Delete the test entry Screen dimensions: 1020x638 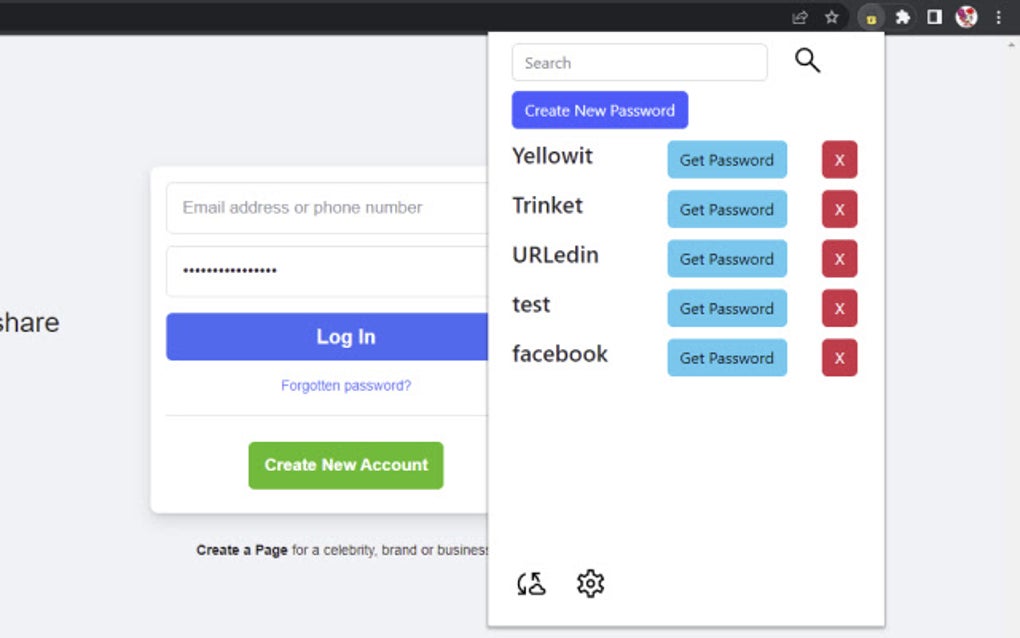pyautogui.click(x=839, y=308)
